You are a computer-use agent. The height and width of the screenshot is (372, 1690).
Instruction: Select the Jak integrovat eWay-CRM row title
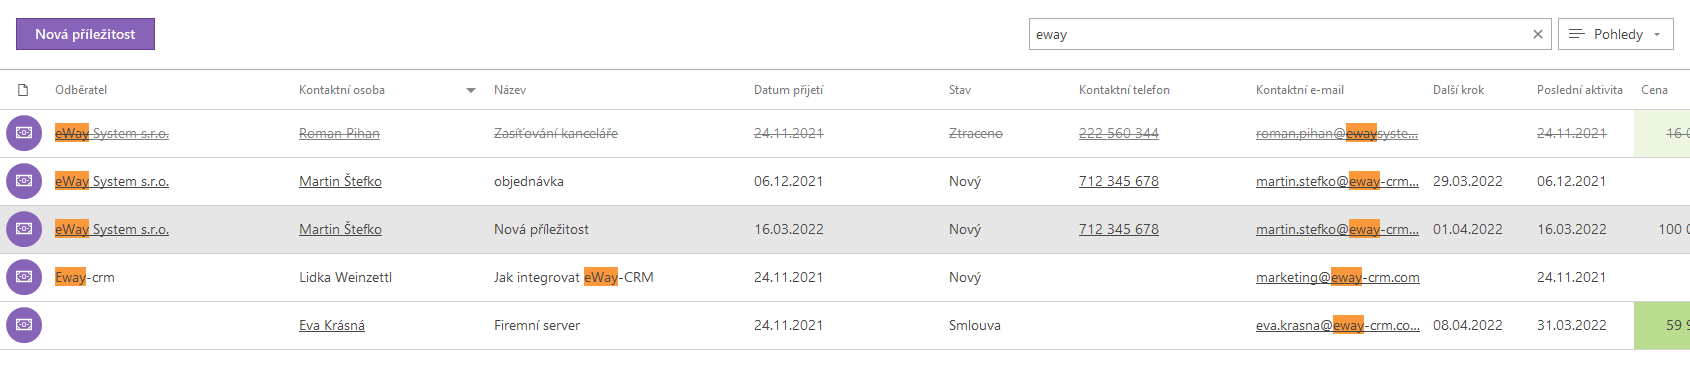574,277
